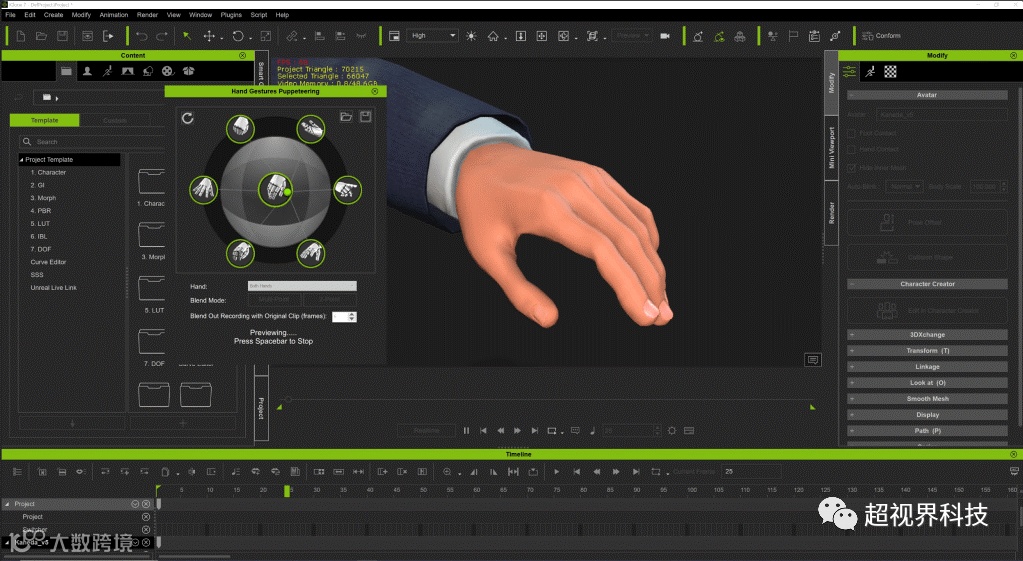1023x561 pixels.
Task: Create a new project with the toolbar icon
Action: [21, 36]
